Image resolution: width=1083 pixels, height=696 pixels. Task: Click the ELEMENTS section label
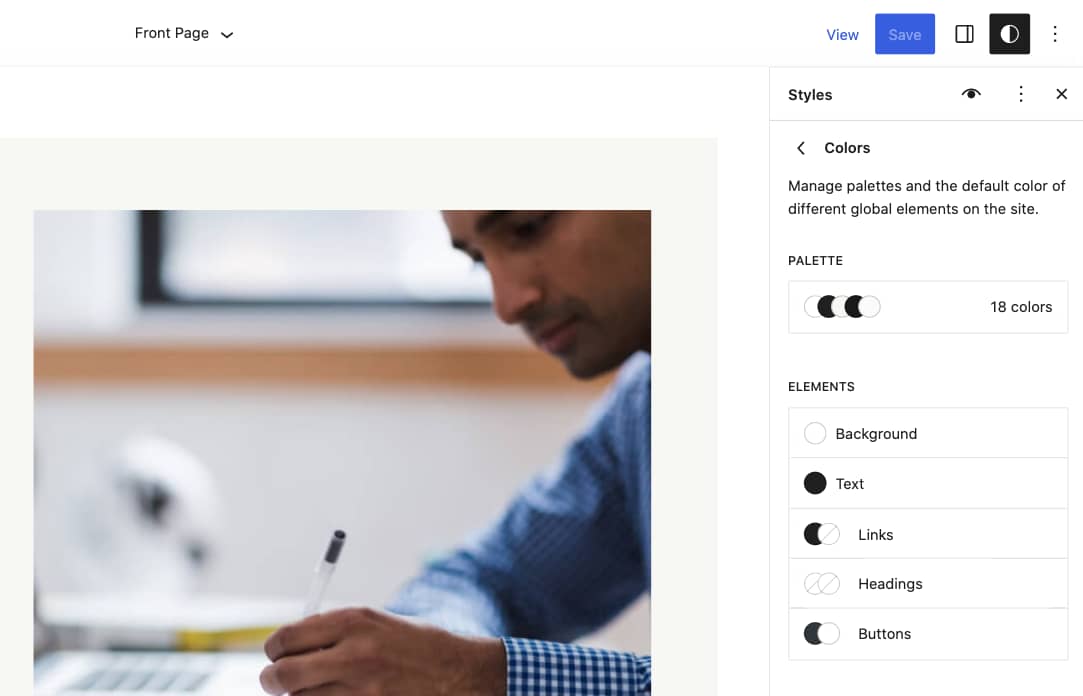[x=821, y=387]
